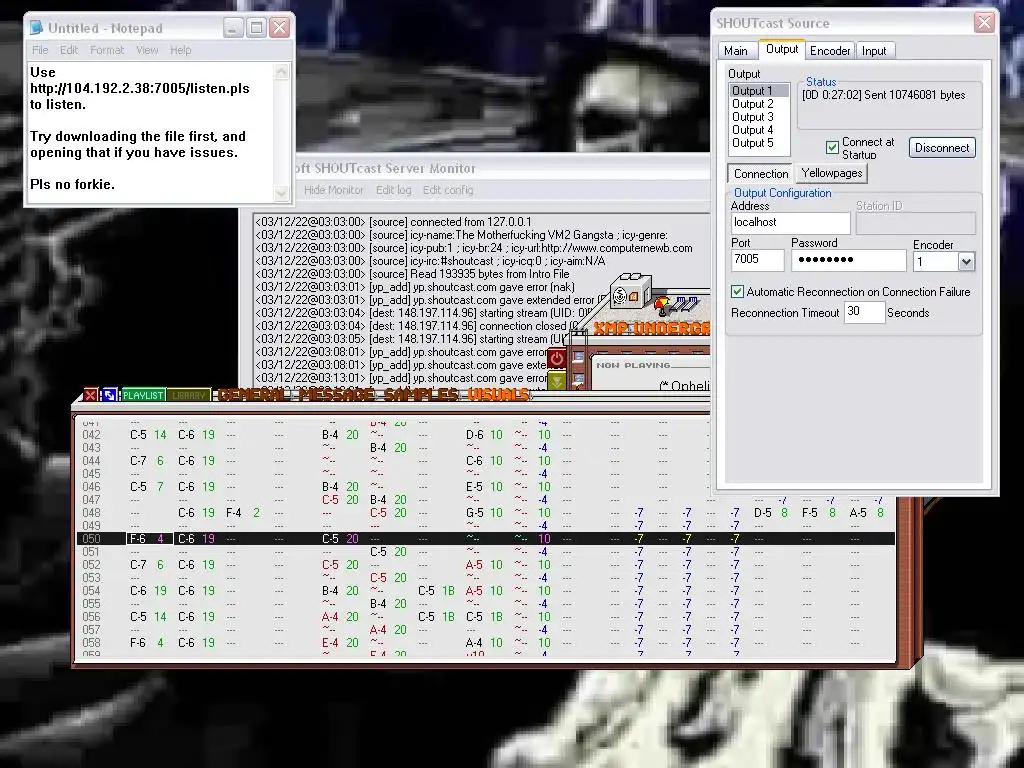Click Notepad scrollbar up arrow
Screen dimensions: 1024x768
click(281, 71)
